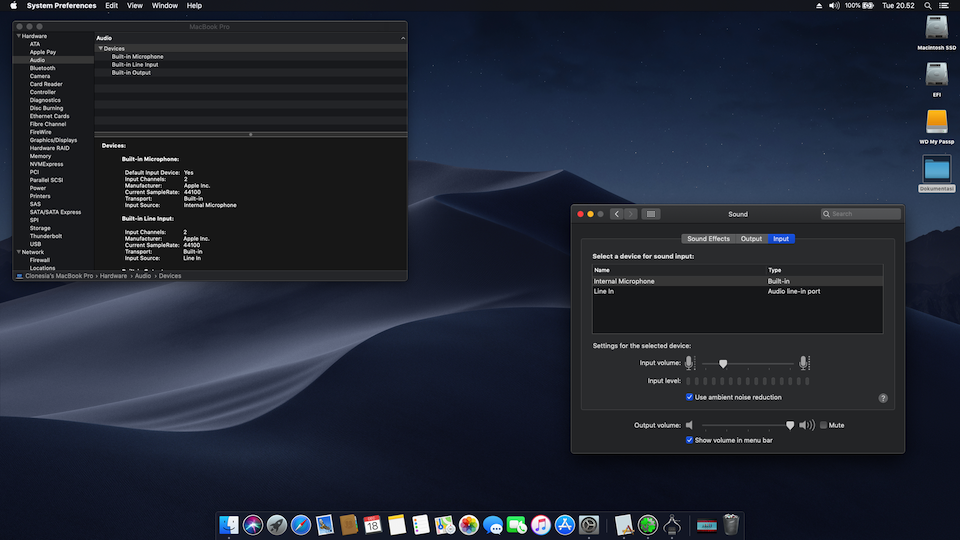Click the Show All grid icon in Sound
This screenshot has width=960, height=540.
coord(650,214)
